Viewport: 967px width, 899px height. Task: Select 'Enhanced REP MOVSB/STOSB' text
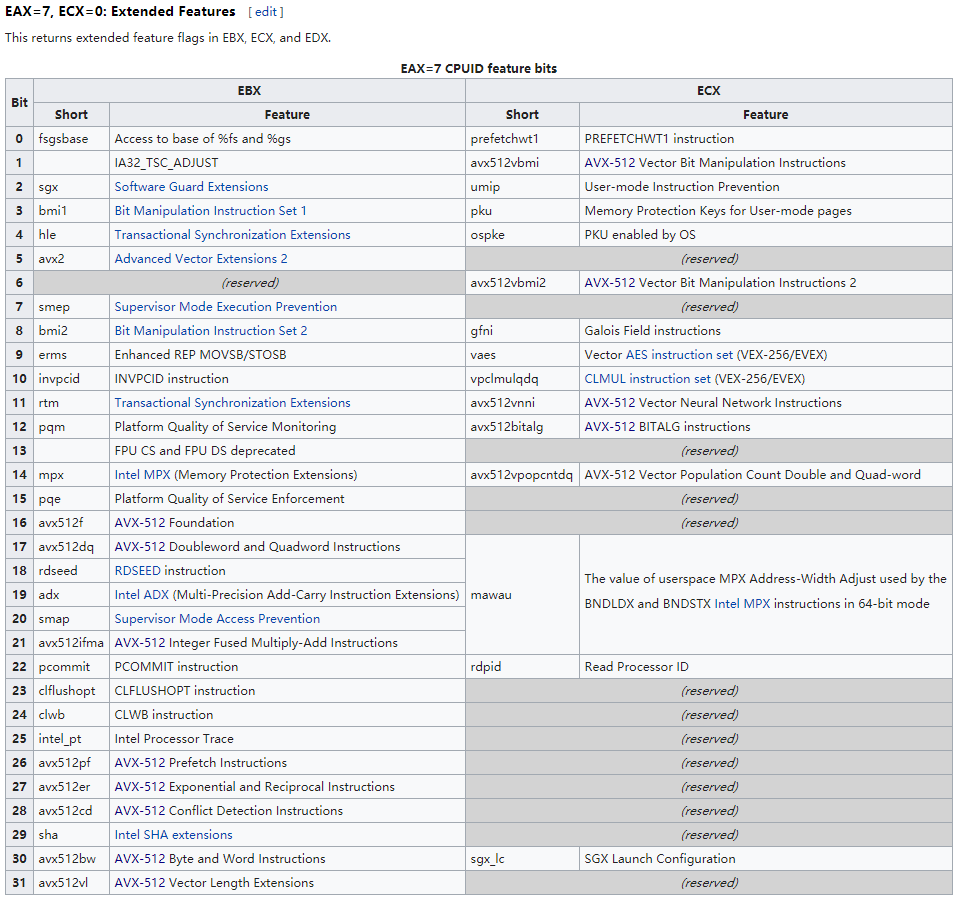click(200, 355)
